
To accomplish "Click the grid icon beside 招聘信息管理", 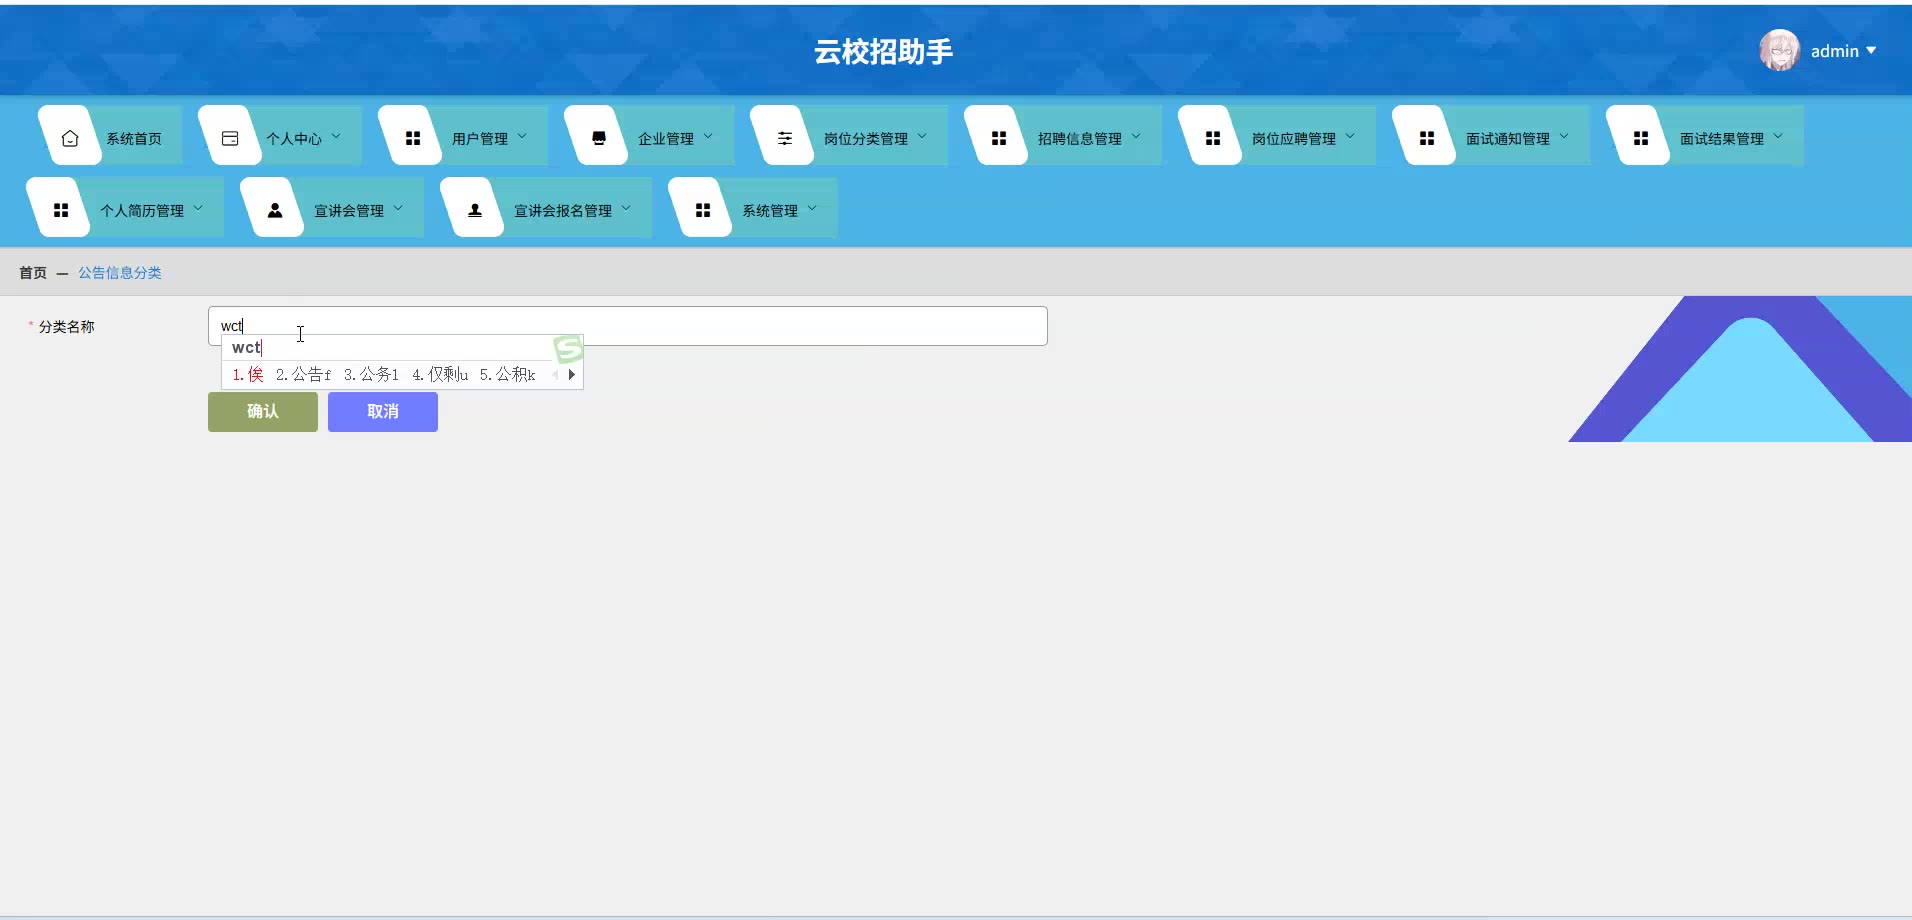I will [999, 138].
